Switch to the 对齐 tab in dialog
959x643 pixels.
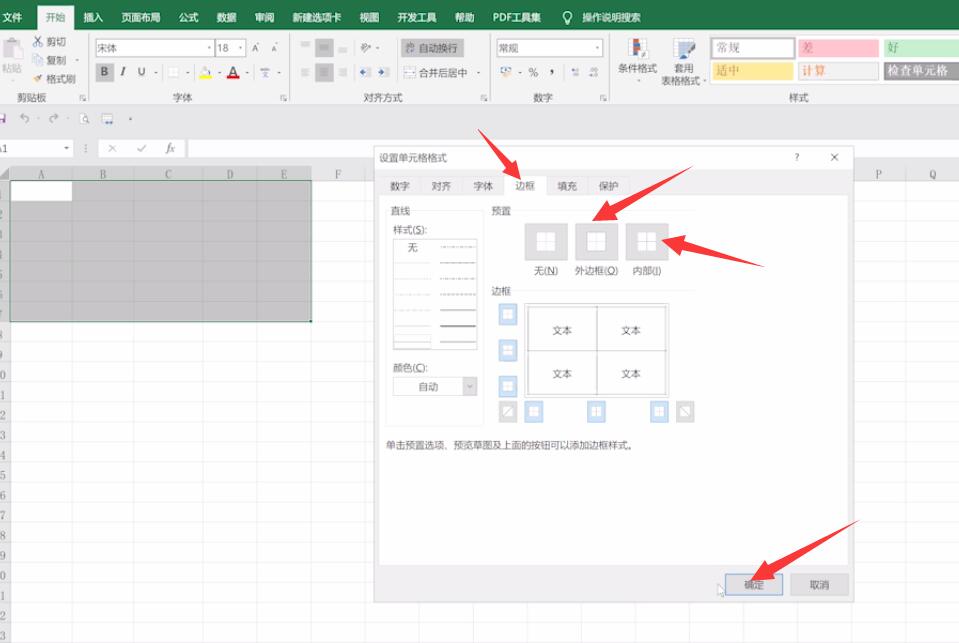pos(441,186)
